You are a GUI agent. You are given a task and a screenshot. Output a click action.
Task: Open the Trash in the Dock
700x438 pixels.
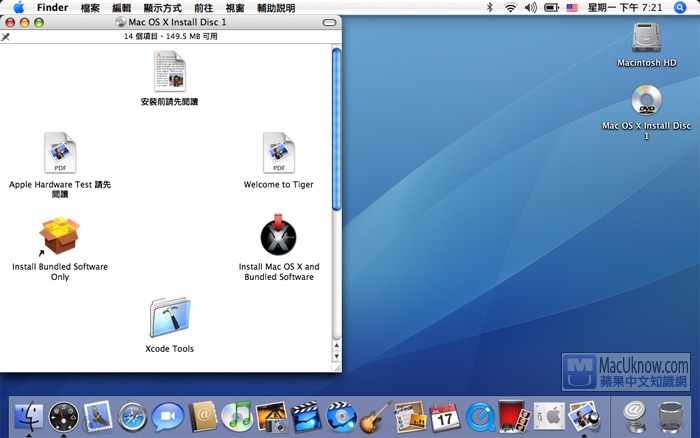tap(671, 417)
